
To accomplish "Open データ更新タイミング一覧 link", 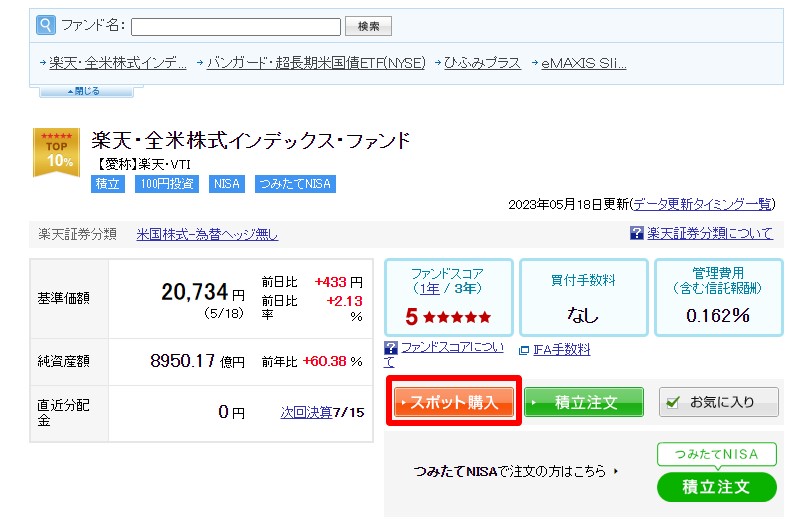I will tap(702, 204).
